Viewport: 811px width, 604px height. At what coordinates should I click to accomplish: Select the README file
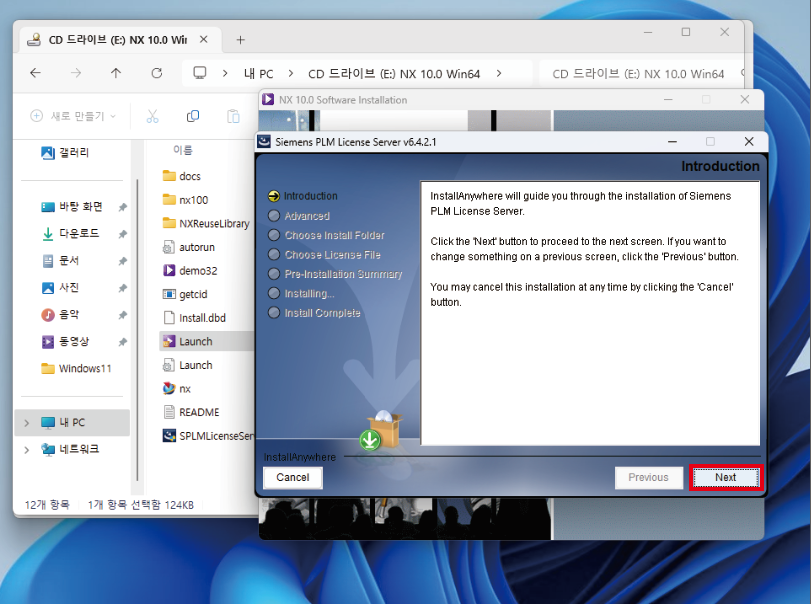pos(191,412)
